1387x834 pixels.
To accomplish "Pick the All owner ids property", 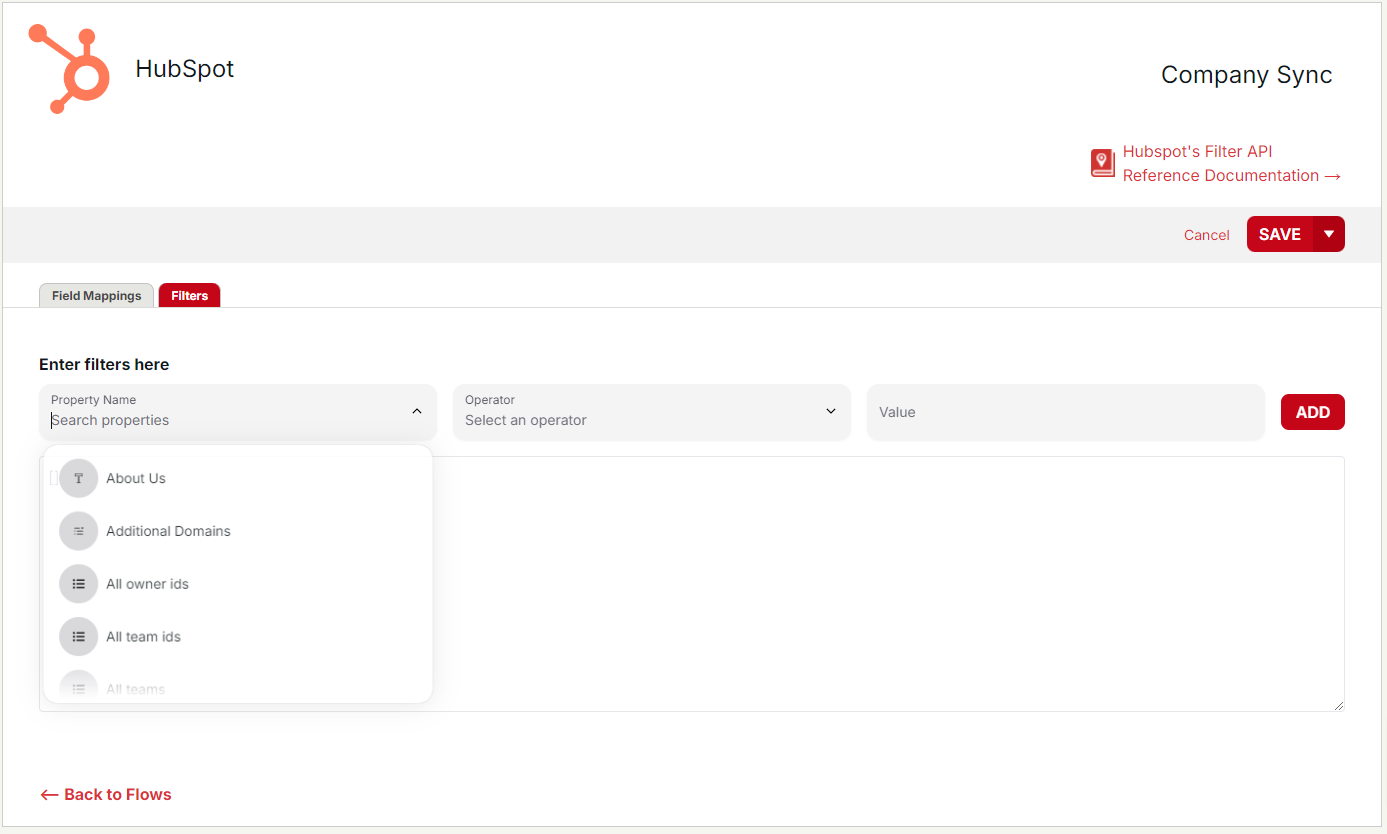I will coord(238,584).
